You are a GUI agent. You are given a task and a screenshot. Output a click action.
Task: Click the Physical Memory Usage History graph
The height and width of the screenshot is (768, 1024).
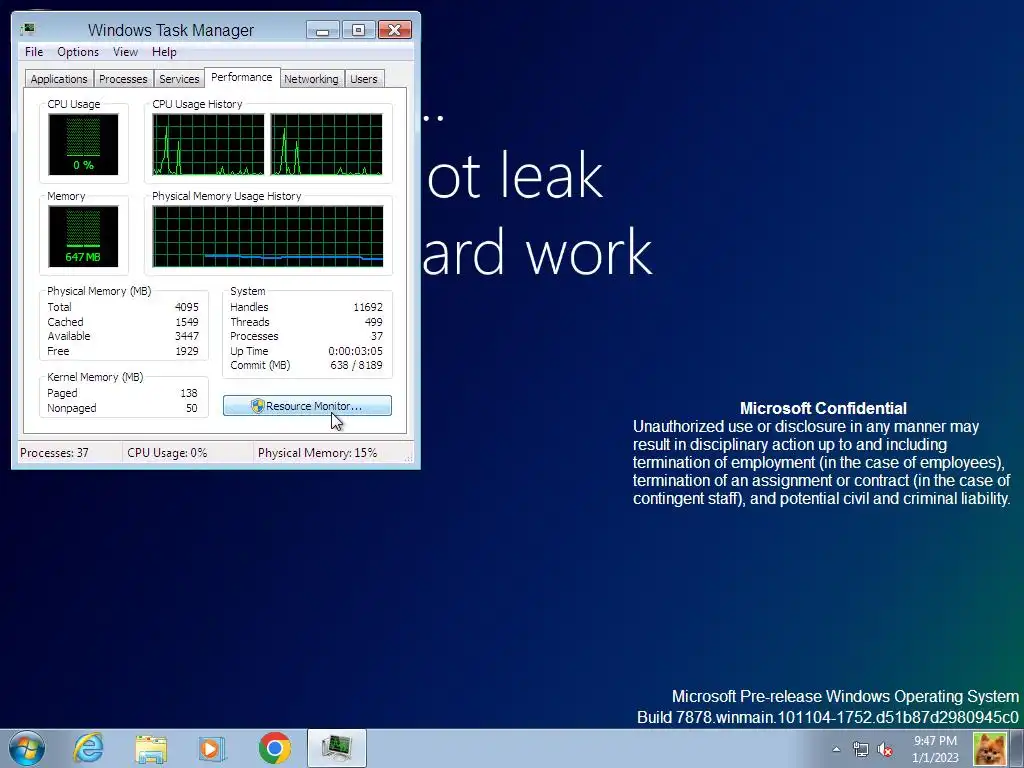point(268,236)
